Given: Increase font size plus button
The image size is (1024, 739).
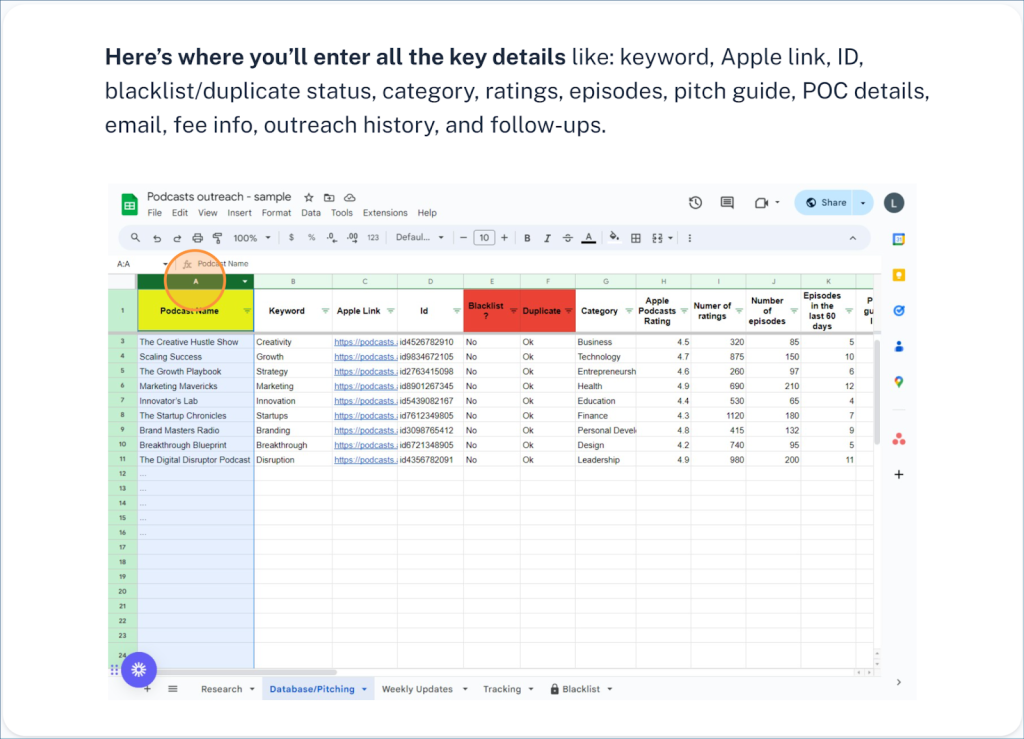Looking at the screenshot, I should (504, 238).
